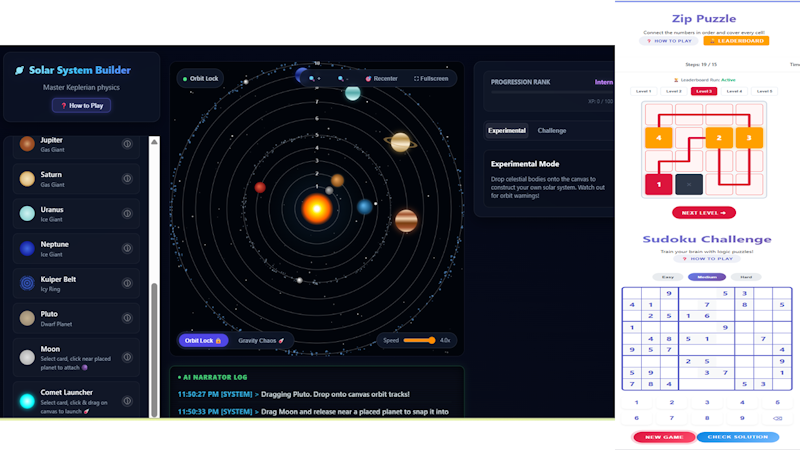Viewport: 800px width, 450px height.
Task: Click the Neptune card info icon
Action: pos(127,248)
